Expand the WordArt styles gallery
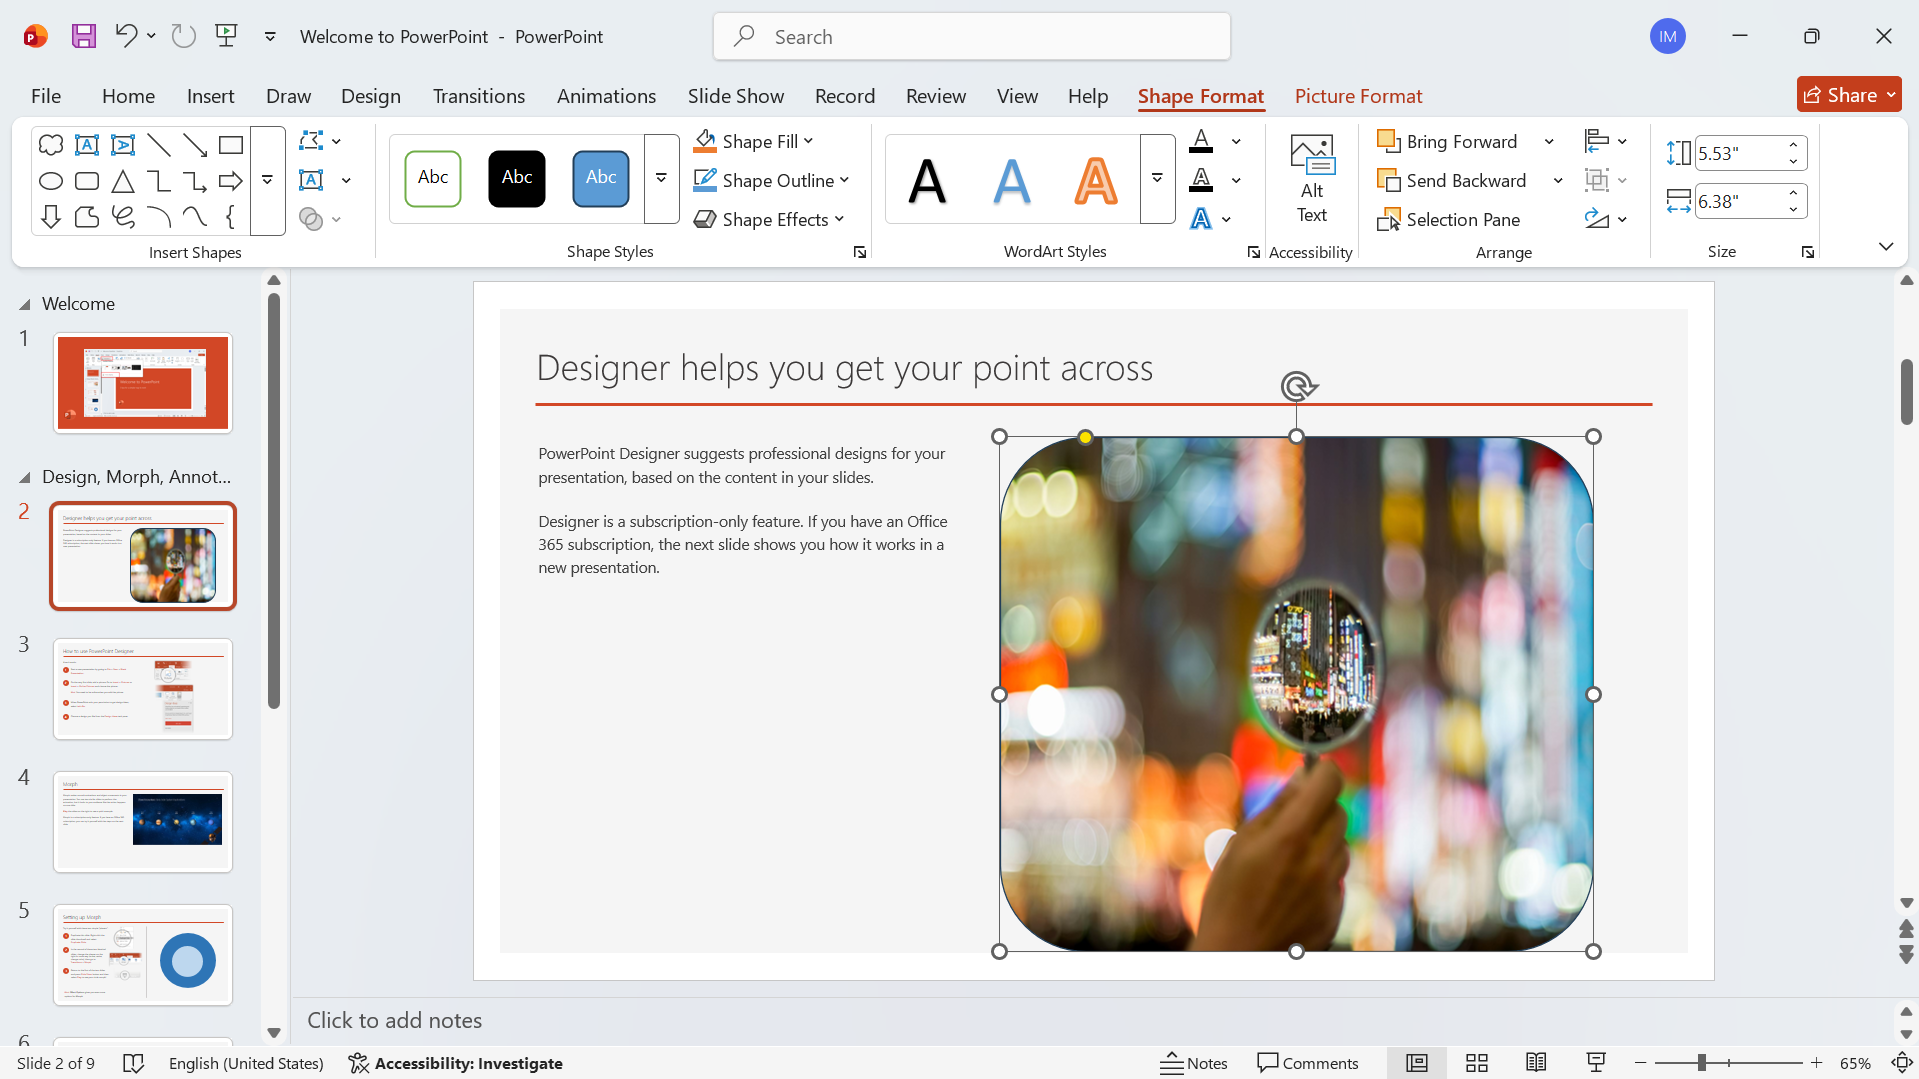Screen dimensions: 1919x1079 pos(1157,179)
